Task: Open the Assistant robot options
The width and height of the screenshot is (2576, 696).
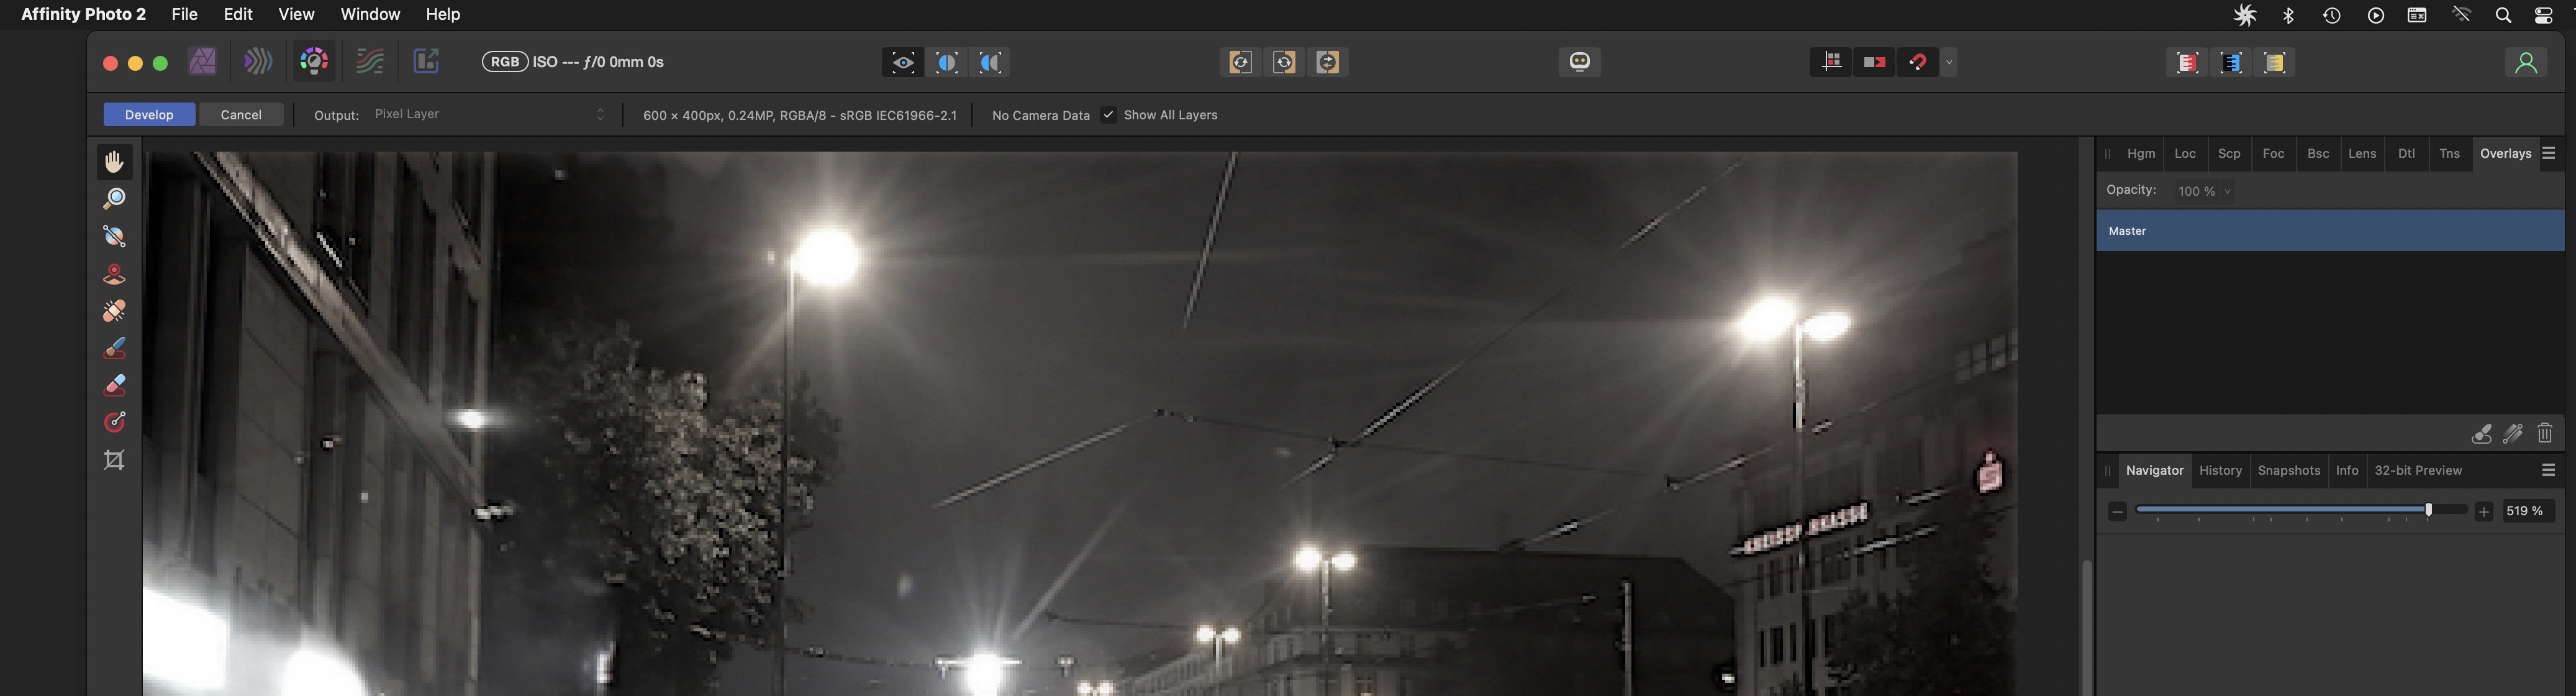Action: 1579,62
